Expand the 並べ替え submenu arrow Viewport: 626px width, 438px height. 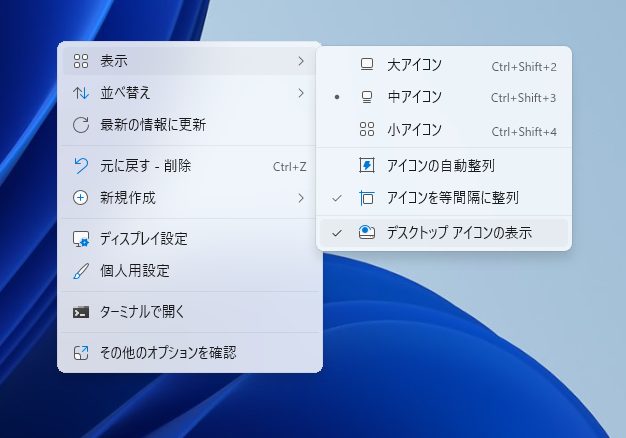click(301, 93)
